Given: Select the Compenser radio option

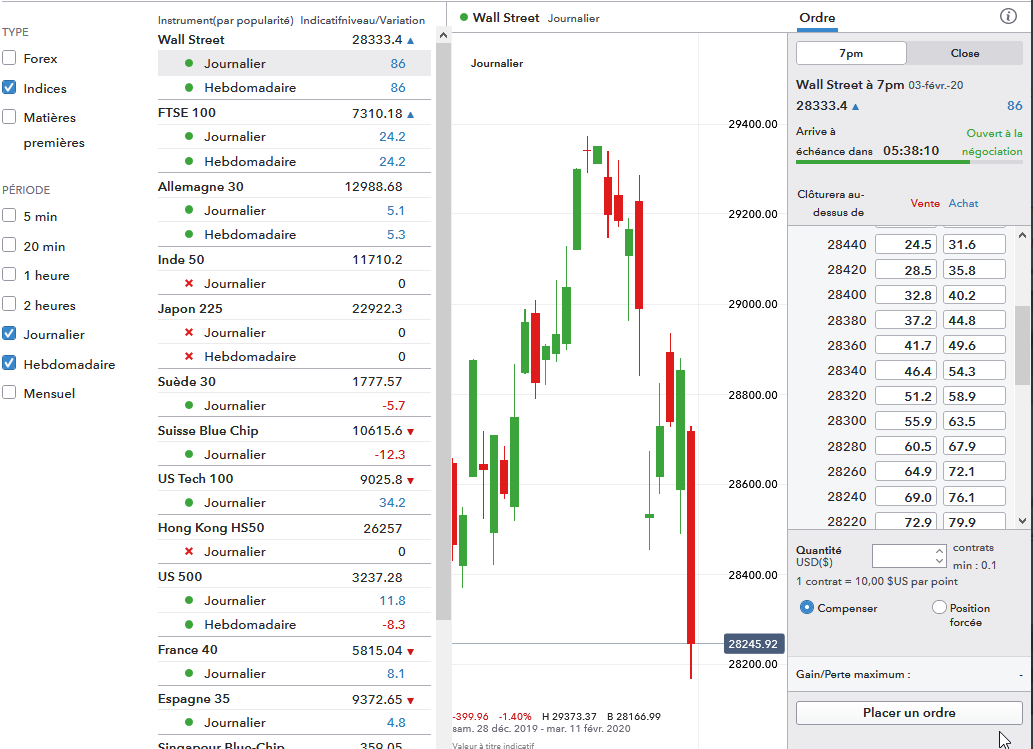Looking at the screenshot, I should [x=806, y=607].
